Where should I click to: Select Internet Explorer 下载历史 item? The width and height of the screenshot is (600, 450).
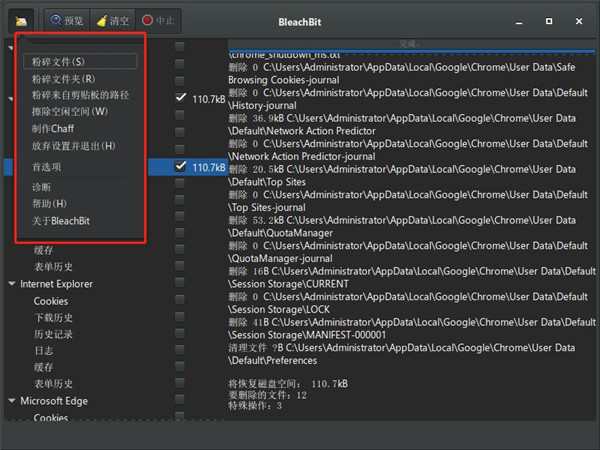(53, 318)
